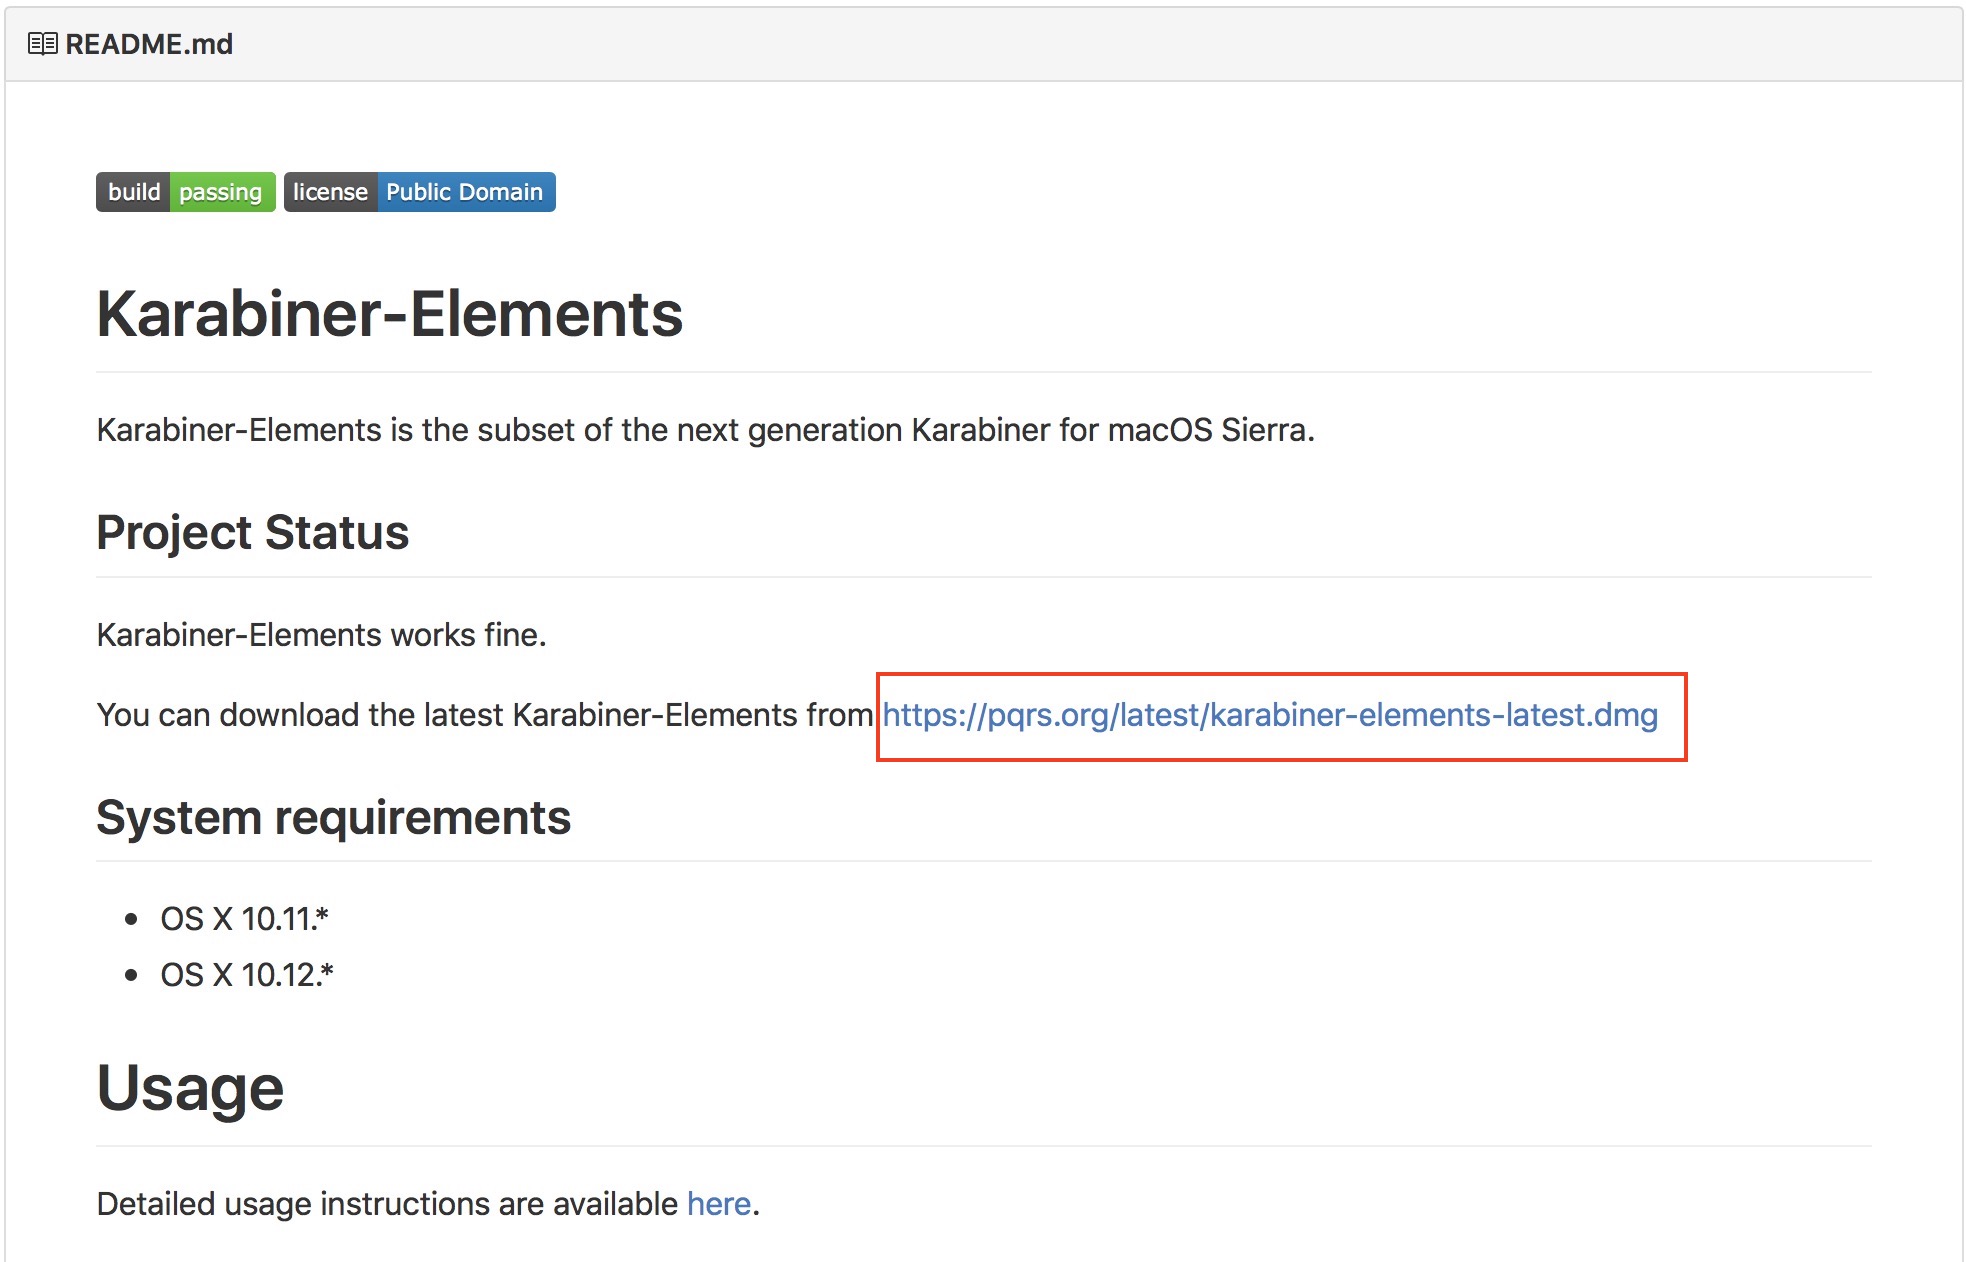Click the gray license badge label

coord(330,192)
